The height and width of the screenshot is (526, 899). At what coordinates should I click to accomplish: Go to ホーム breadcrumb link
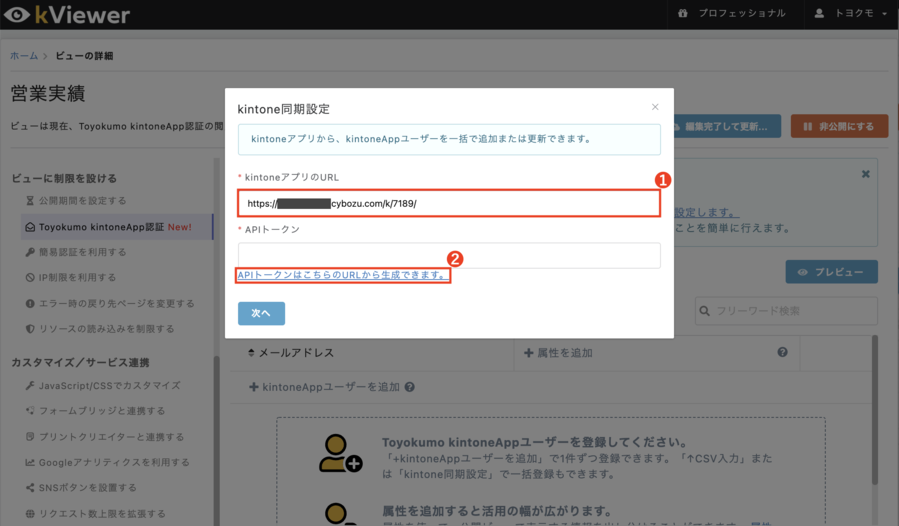tap(24, 56)
